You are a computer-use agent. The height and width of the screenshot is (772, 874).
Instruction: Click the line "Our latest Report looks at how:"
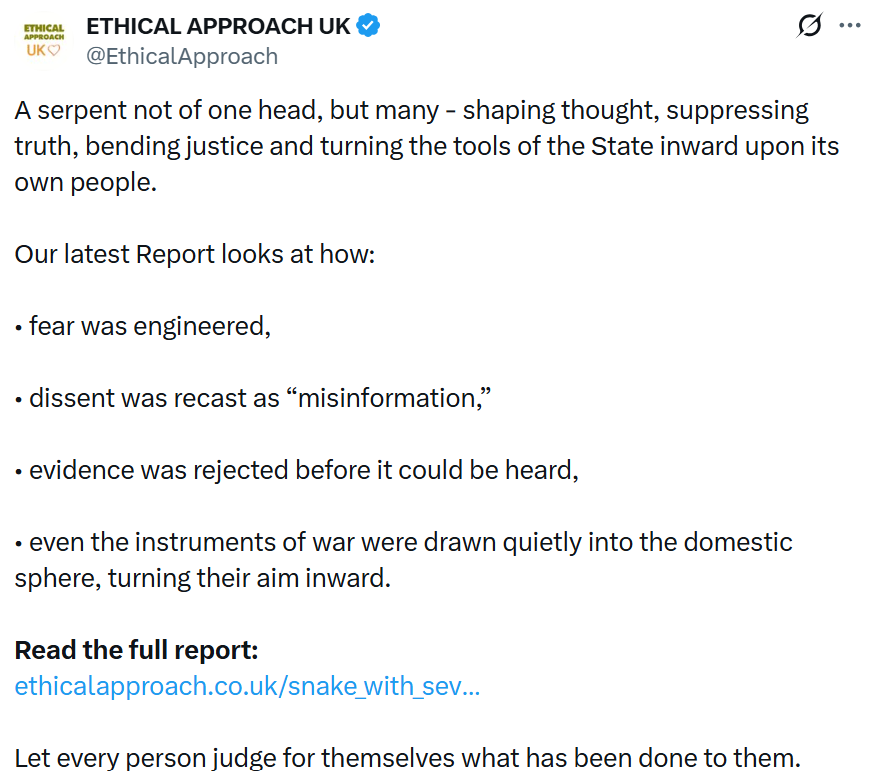pyautogui.click(x=195, y=254)
